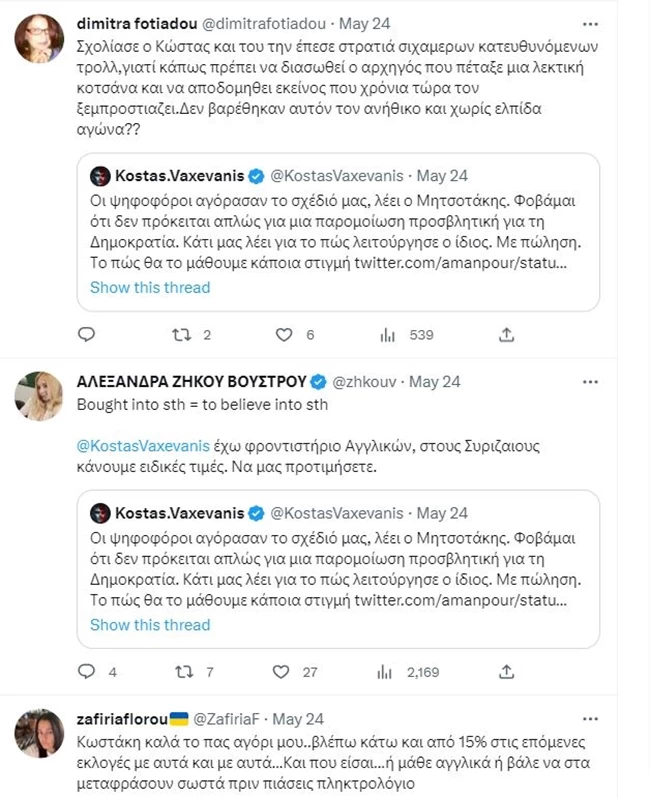Viewport: 650px width, 798px height.
Task: Reply to dimitra fotiadou's tweet
Action: (87, 335)
